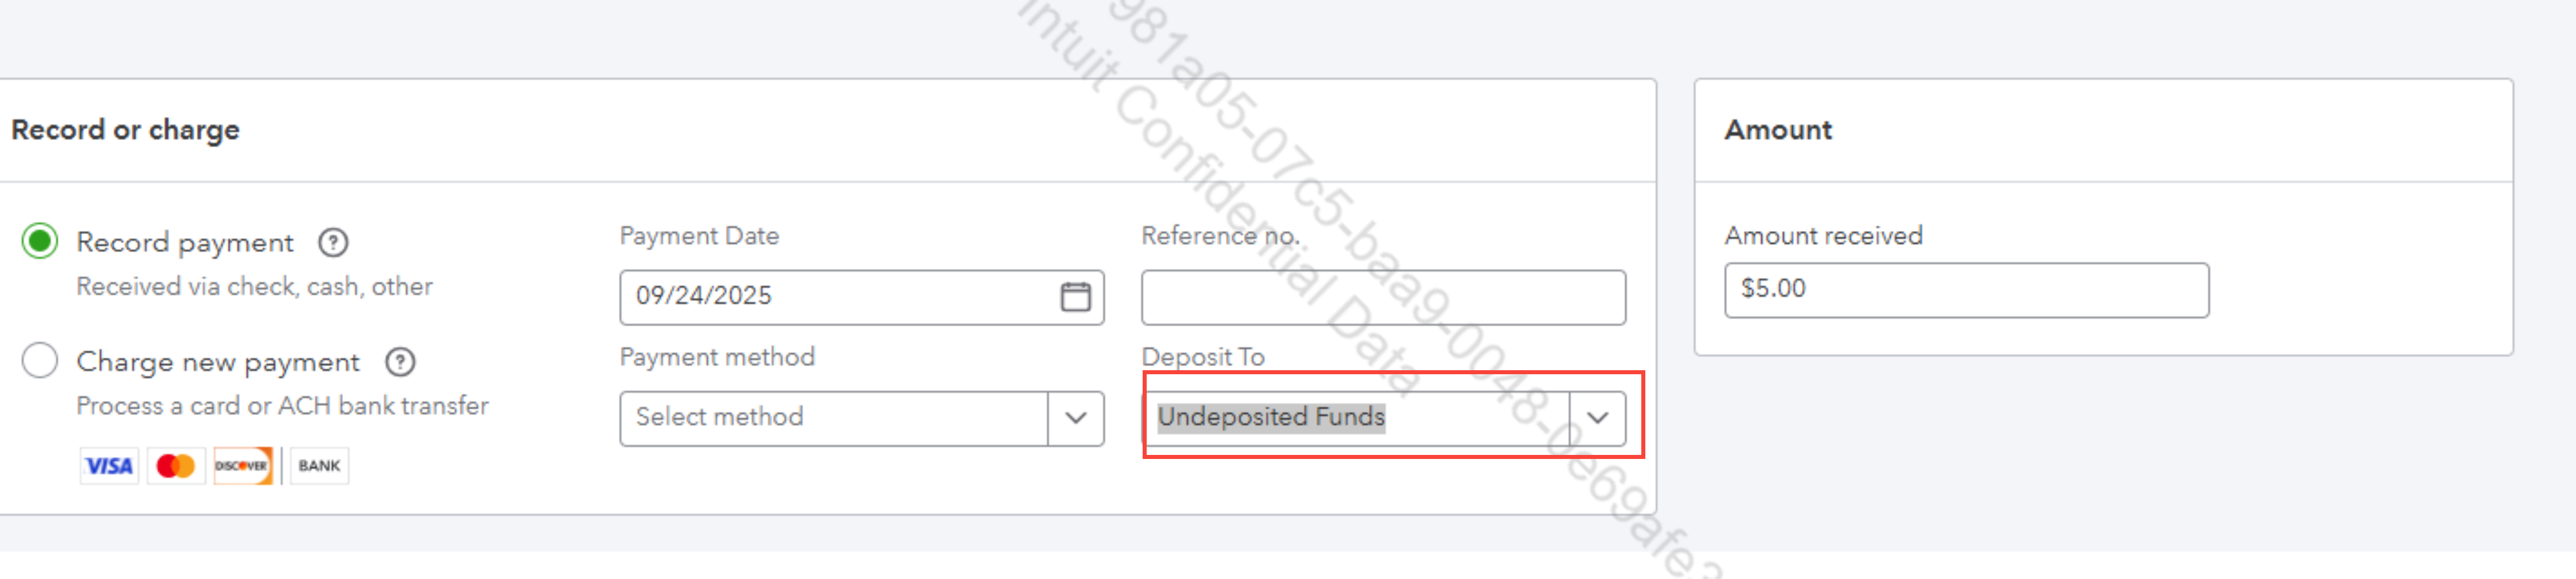Image resolution: width=2576 pixels, height=579 pixels.
Task: Expand the Payment method dropdown arrow
Action: click(1076, 418)
